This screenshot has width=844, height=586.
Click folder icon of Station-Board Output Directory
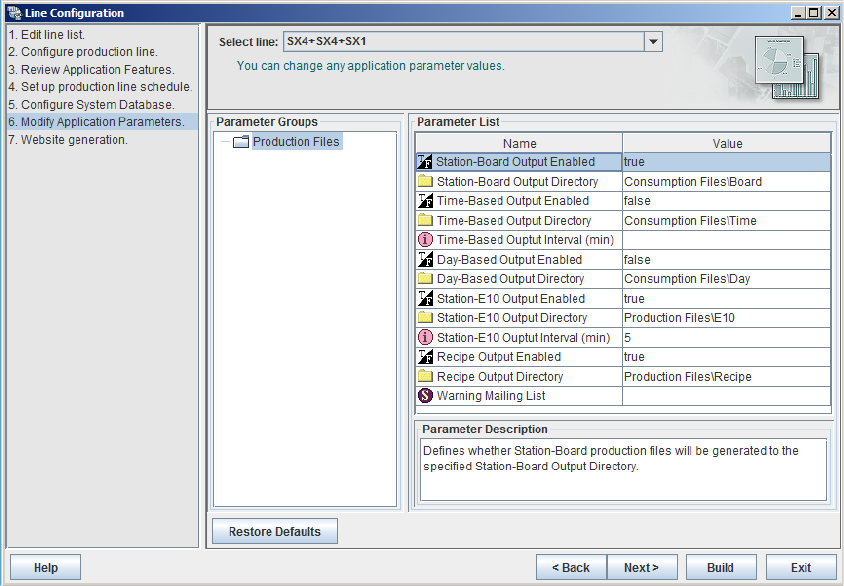pyautogui.click(x=425, y=181)
